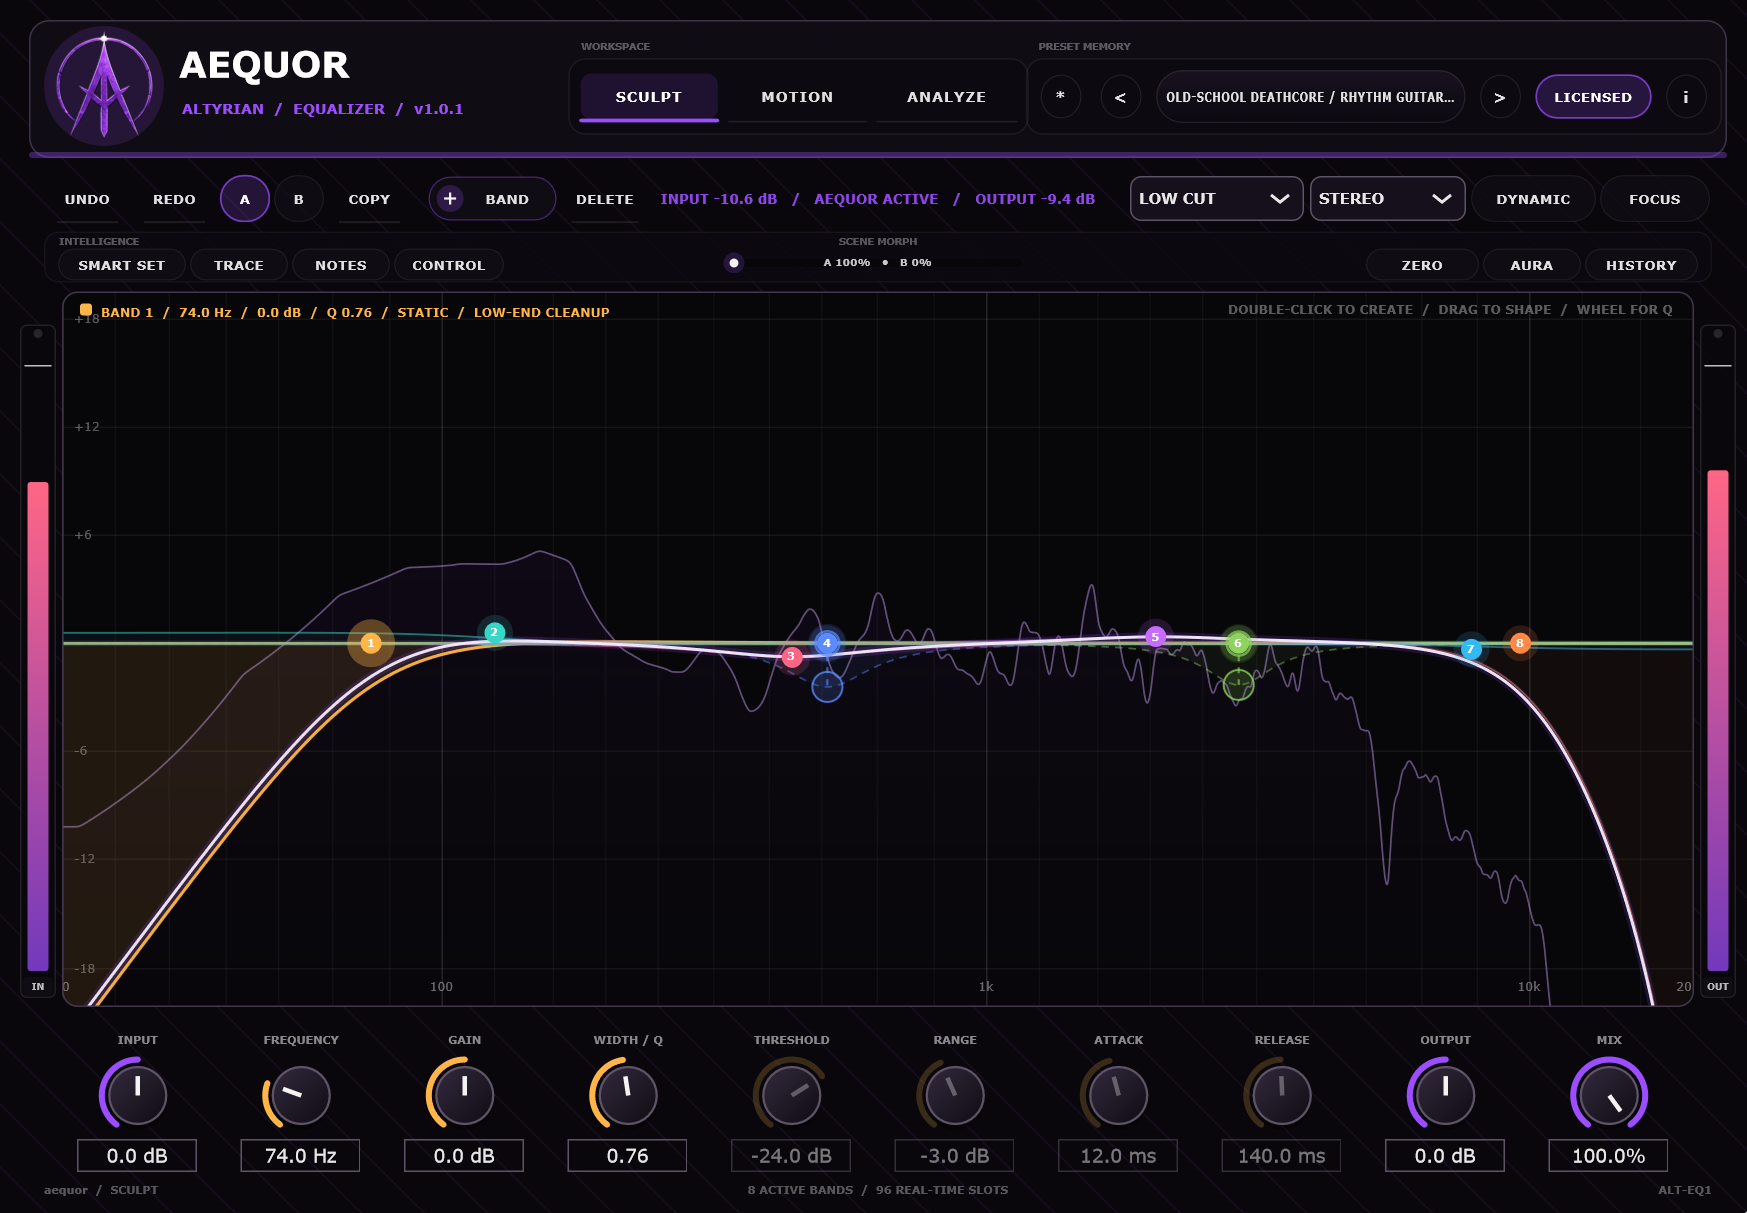Click the -24.0 dB threshold field
This screenshot has height=1213, width=1747.
[x=791, y=1156]
